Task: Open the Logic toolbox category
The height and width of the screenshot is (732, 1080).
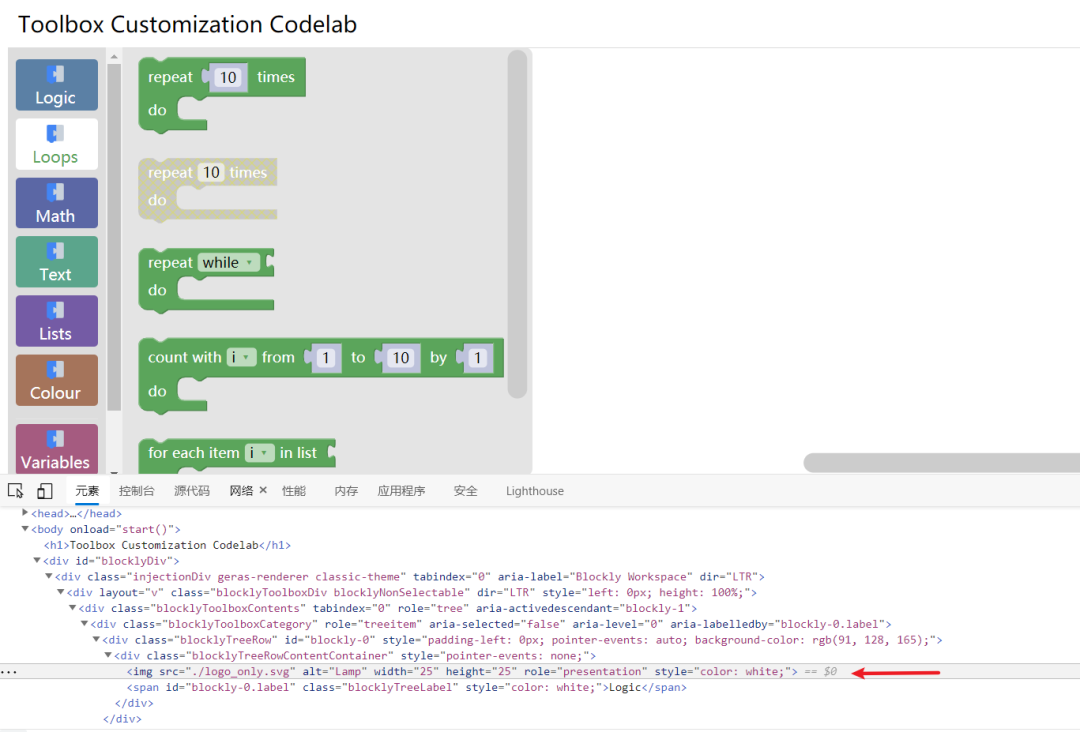Action: pyautogui.click(x=56, y=85)
